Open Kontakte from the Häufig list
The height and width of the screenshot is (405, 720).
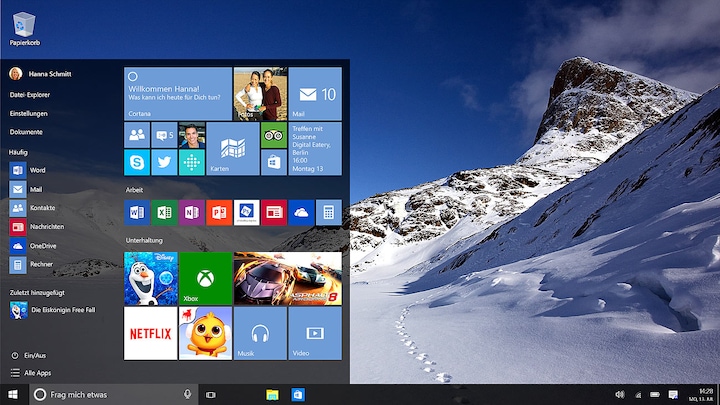[x=32, y=208]
